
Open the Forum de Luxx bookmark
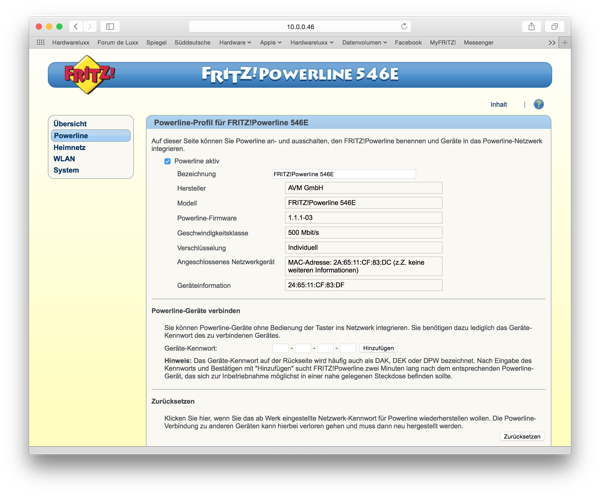pos(117,42)
